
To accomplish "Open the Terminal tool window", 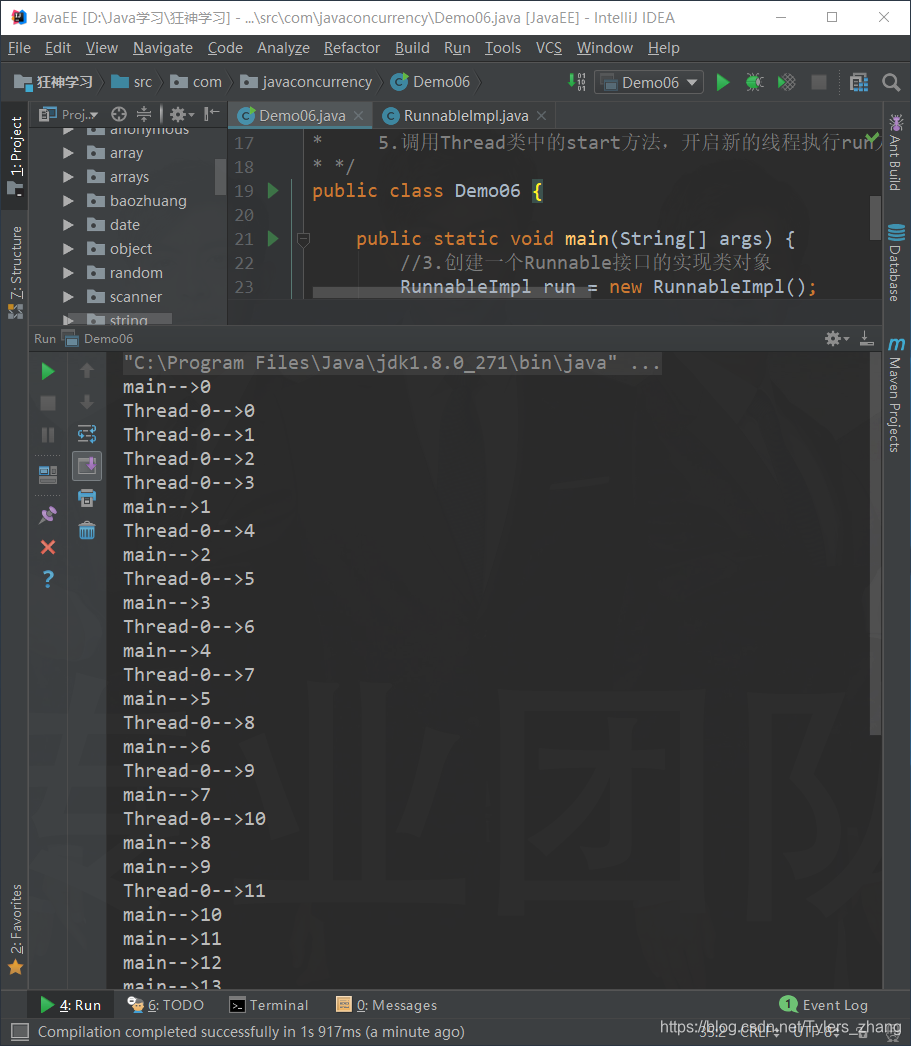I will [269, 1005].
